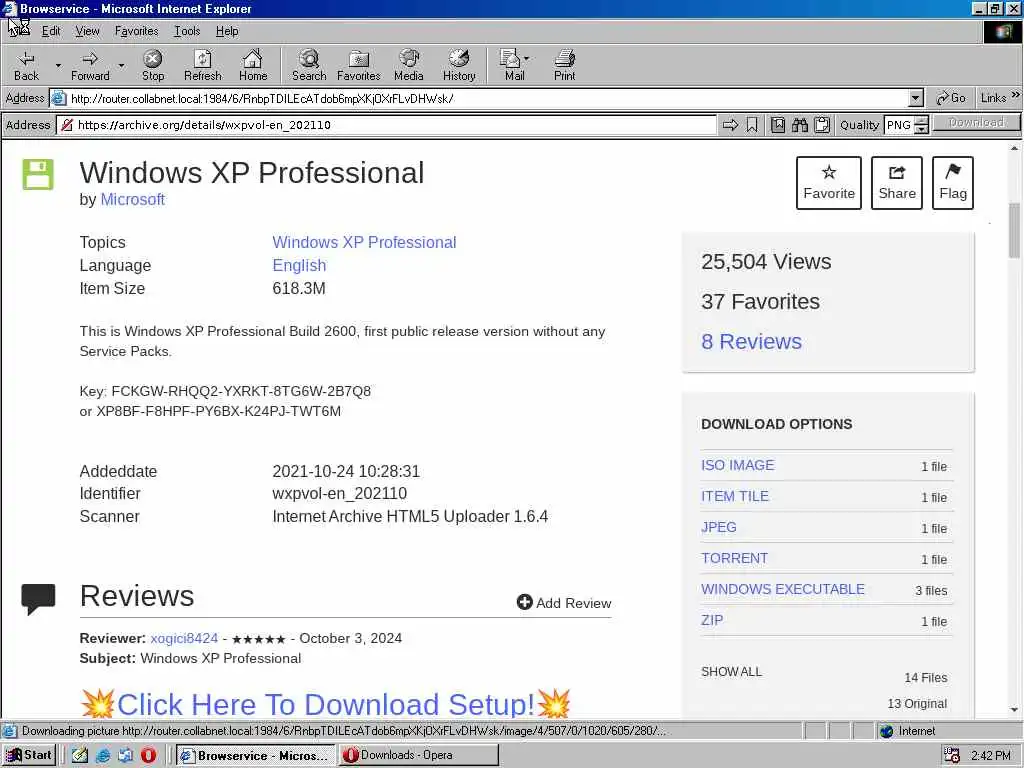Open the Forward button history dropdown arrow
The height and width of the screenshot is (768, 1024).
pyautogui.click(x=121, y=65)
